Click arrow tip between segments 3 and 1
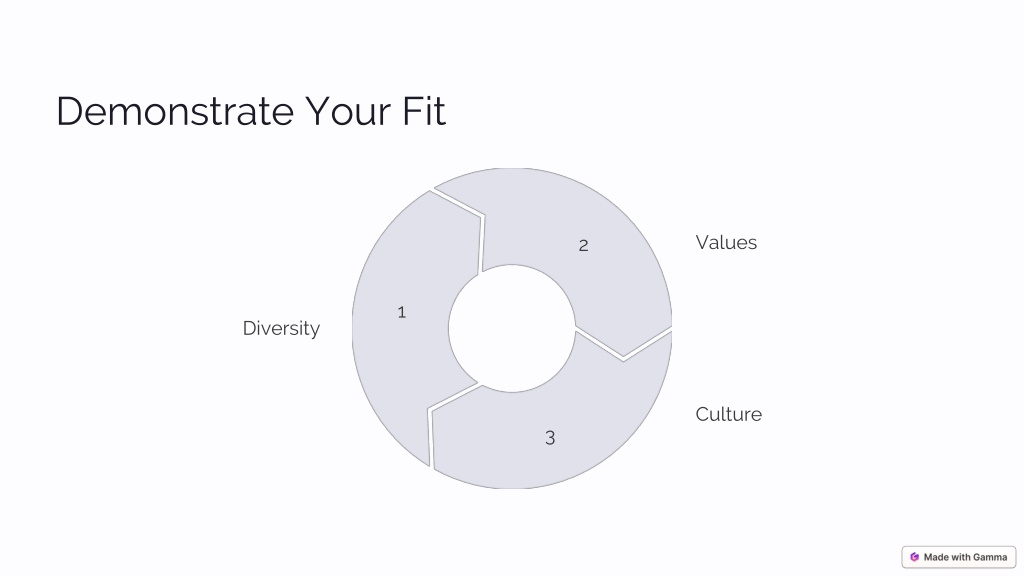This screenshot has height=576, width=1024. click(430, 410)
